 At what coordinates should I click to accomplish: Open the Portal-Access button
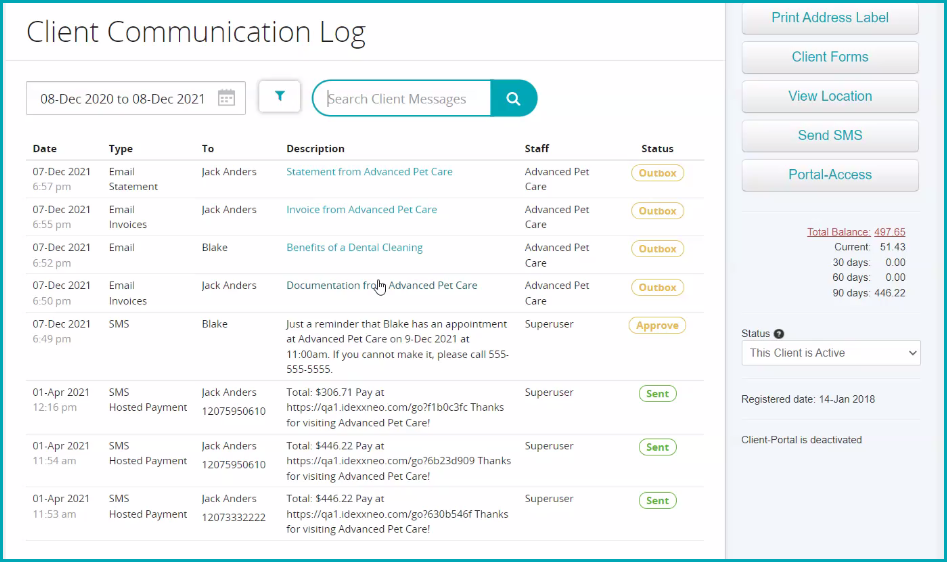pos(830,174)
